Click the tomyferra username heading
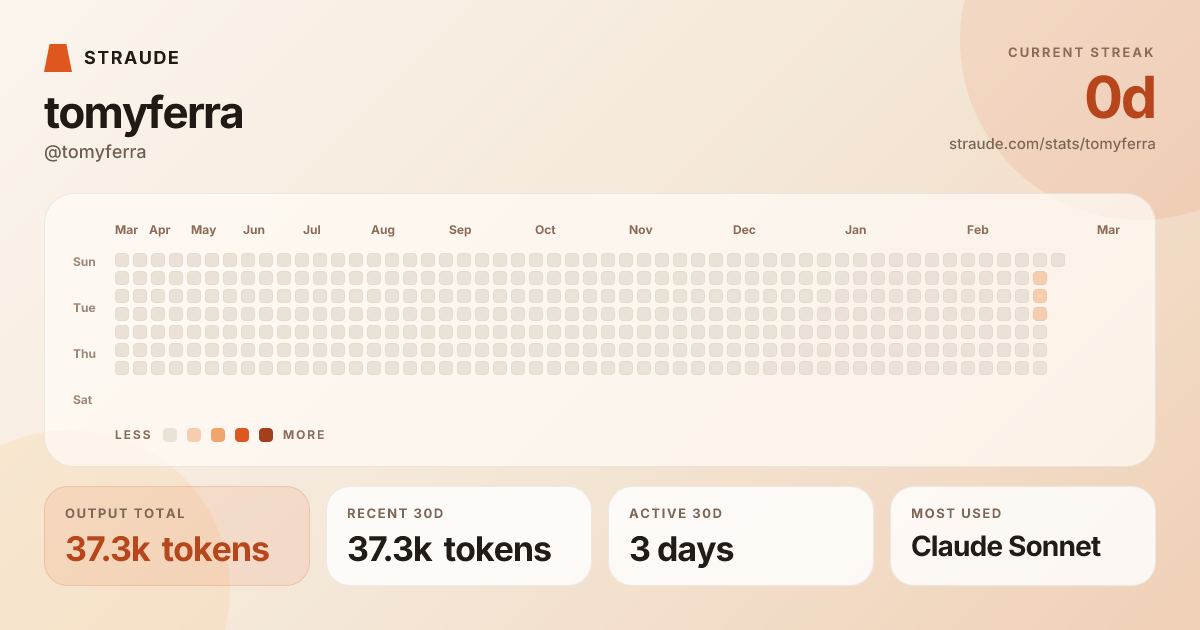The image size is (1200, 630). (143, 113)
